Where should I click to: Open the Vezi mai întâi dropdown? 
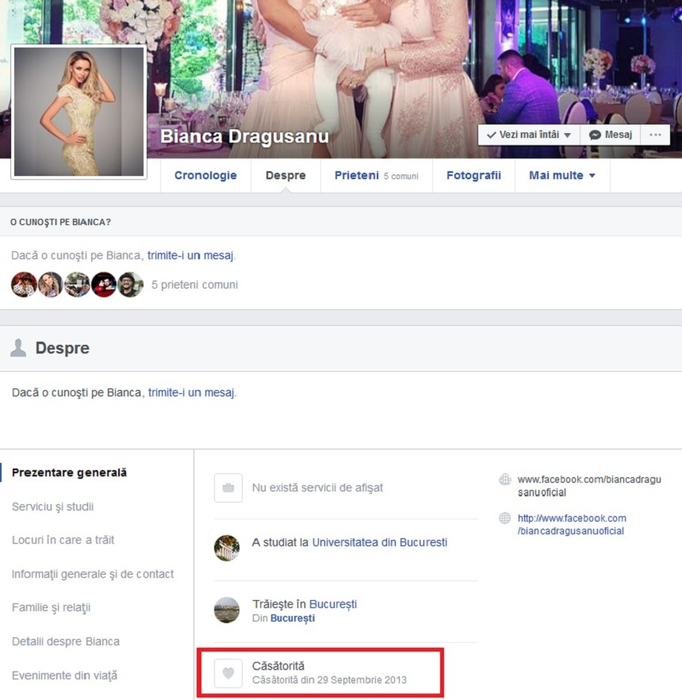tap(529, 135)
